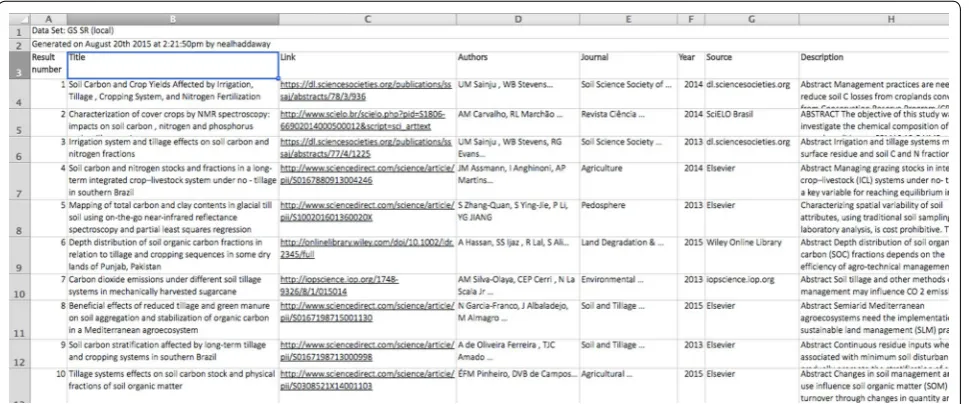969x404 pixels.
Task: Click the 'Data Set: GS SR (local)' cell
Action: tap(73, 30)
